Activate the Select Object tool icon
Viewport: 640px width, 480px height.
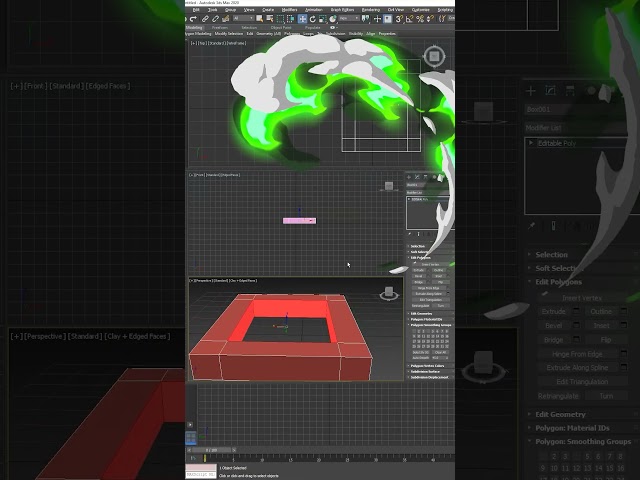pyautogui.click(x=260, y=19)
